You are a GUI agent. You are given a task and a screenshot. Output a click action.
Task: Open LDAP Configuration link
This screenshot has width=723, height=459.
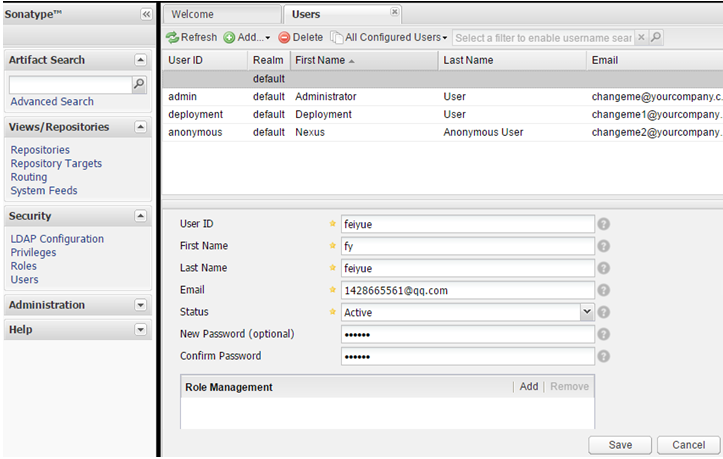[57, 239]
